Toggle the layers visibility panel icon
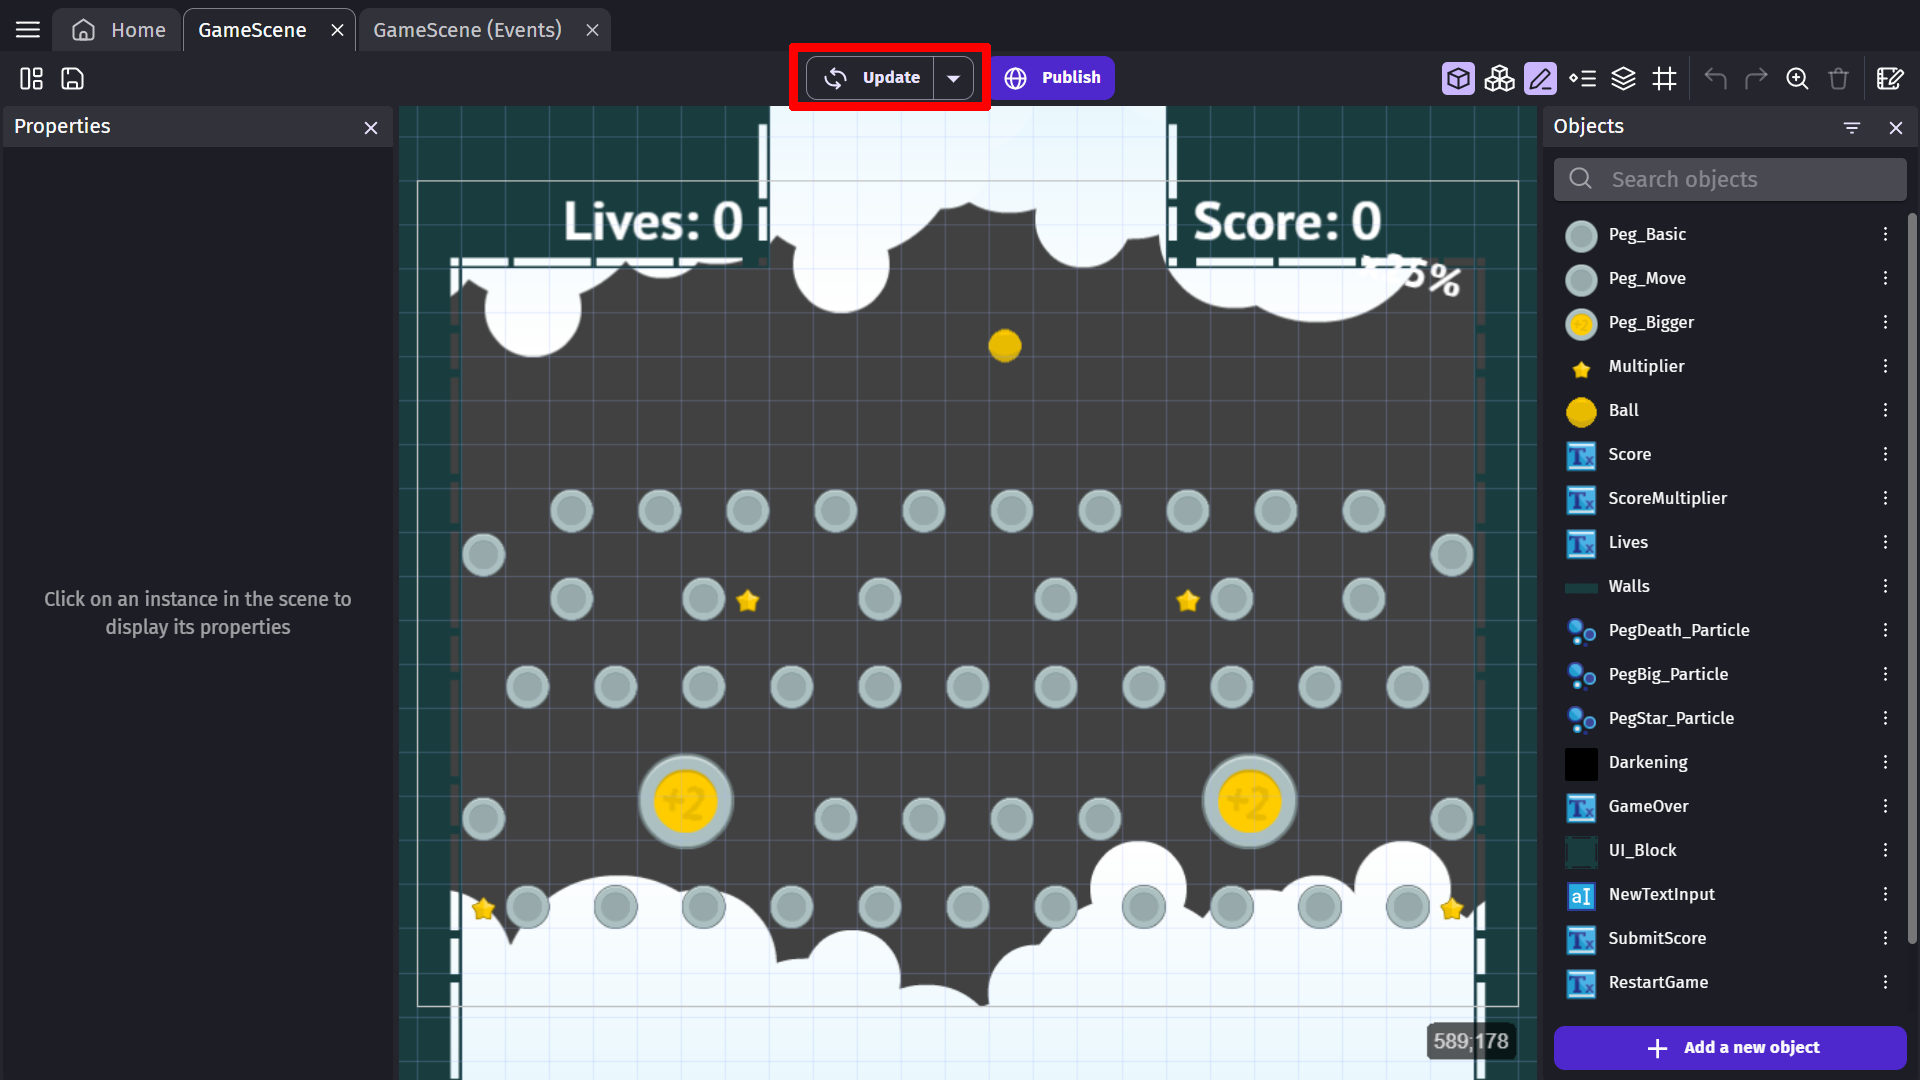The width and height of the screenshot is (1920, 1080). (1623, 78)
